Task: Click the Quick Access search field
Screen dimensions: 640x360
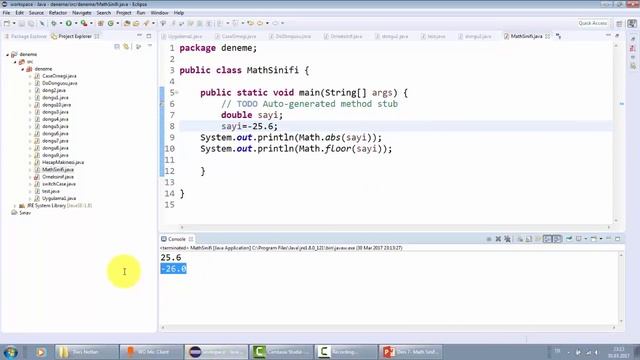Action: (593, 23)
